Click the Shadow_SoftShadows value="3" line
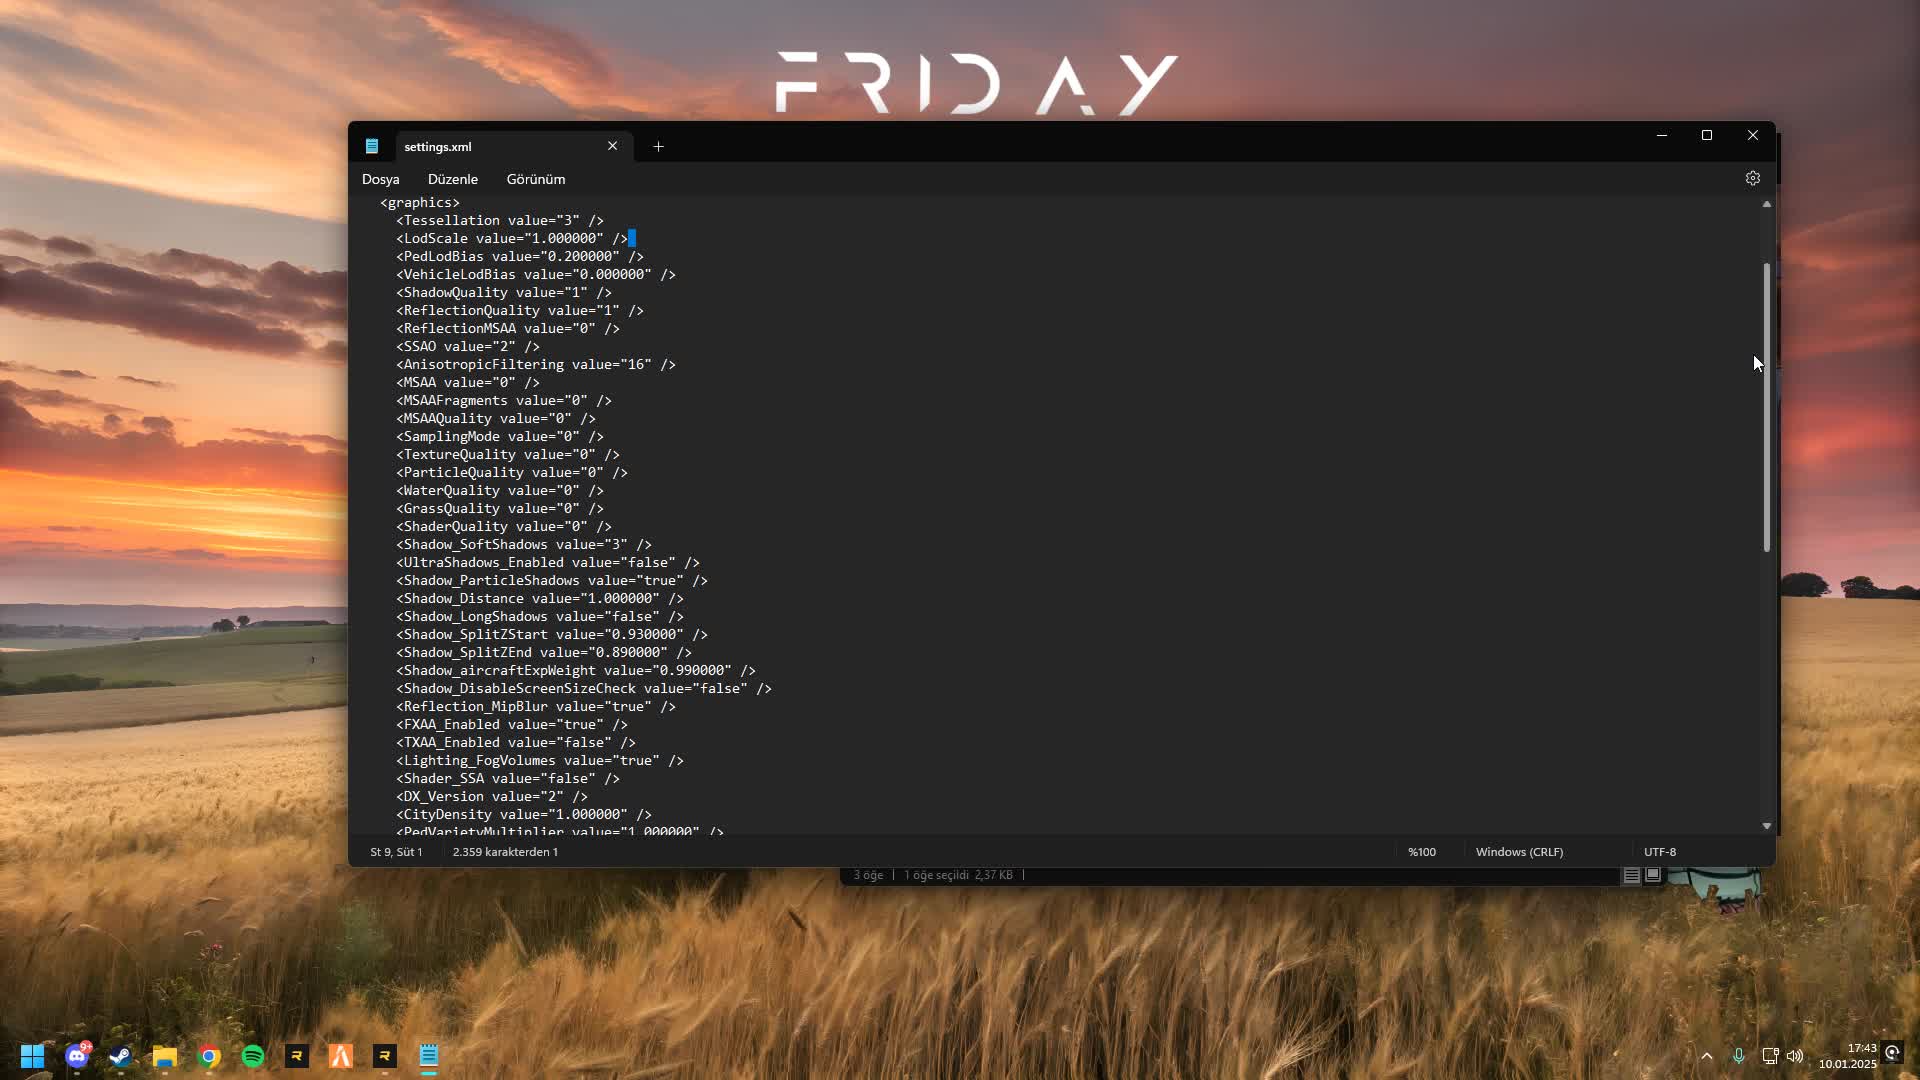This screenshot has width=1920, height=1080. pos(524,545)
